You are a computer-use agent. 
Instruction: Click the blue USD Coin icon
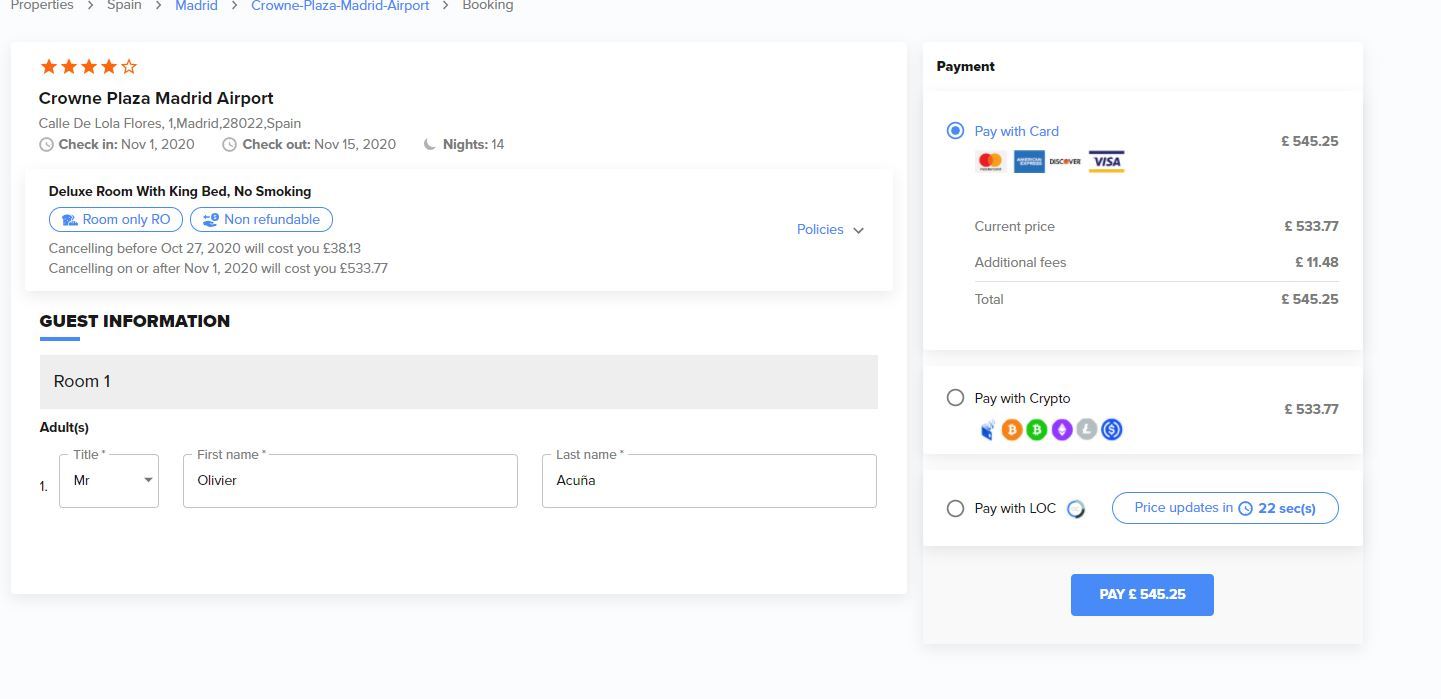(1111, 430)
